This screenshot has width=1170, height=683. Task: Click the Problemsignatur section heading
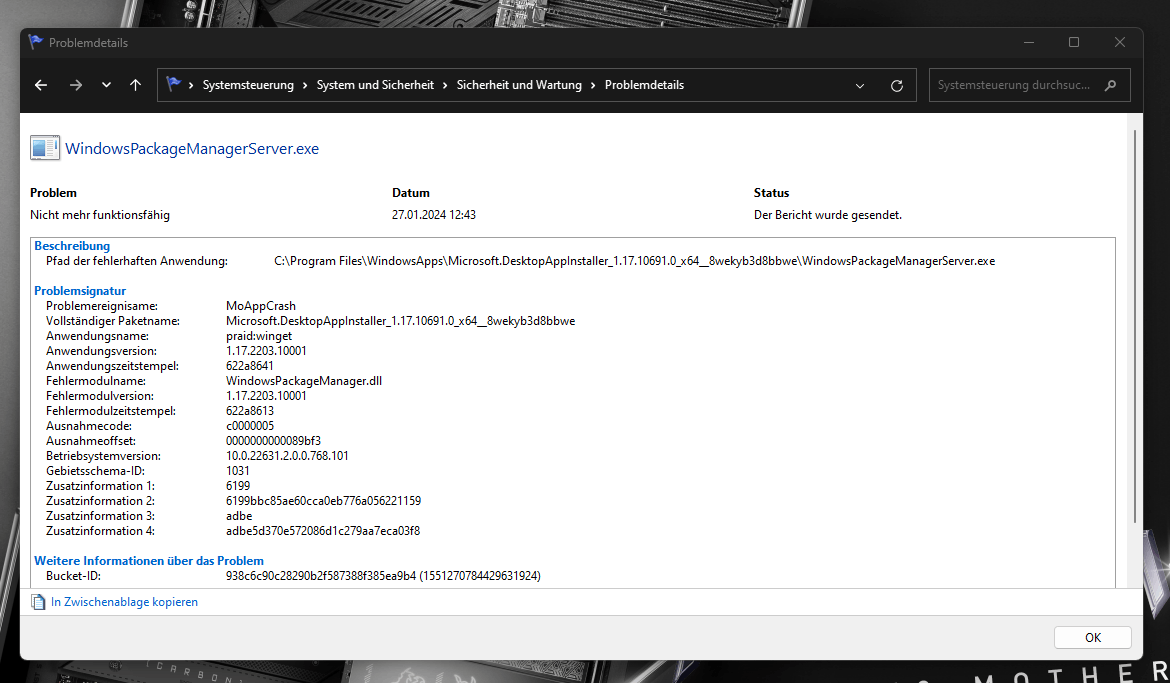coord(80,291)
